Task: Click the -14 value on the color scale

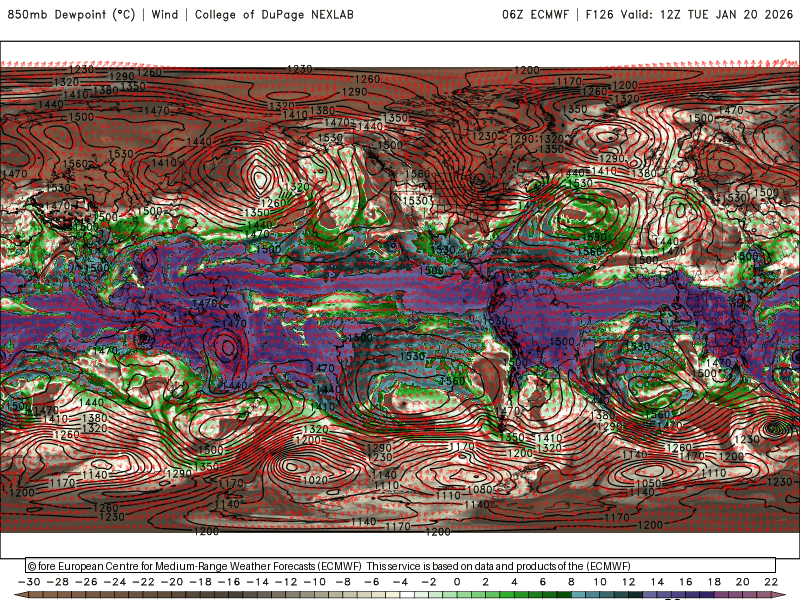Action: click(258, 582)
